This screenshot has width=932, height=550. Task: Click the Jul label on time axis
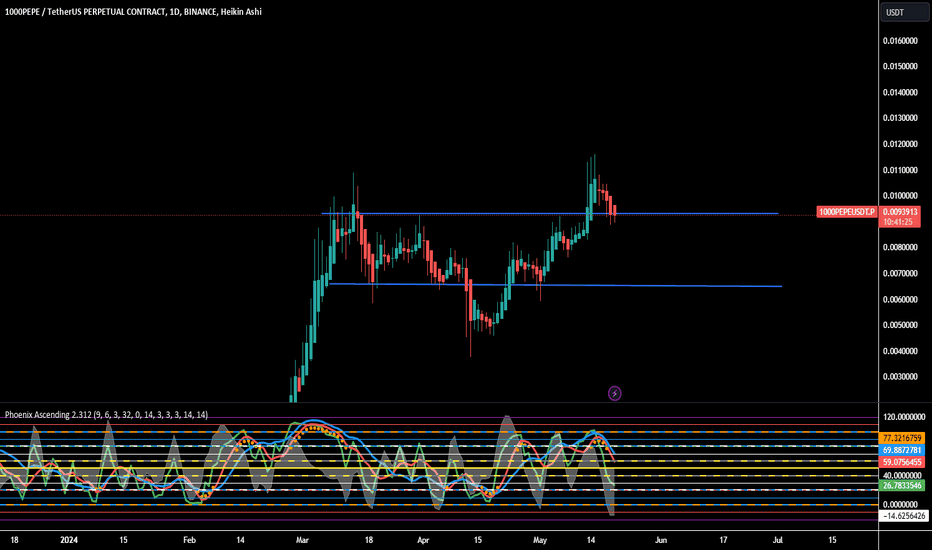(x=777, y=540)
